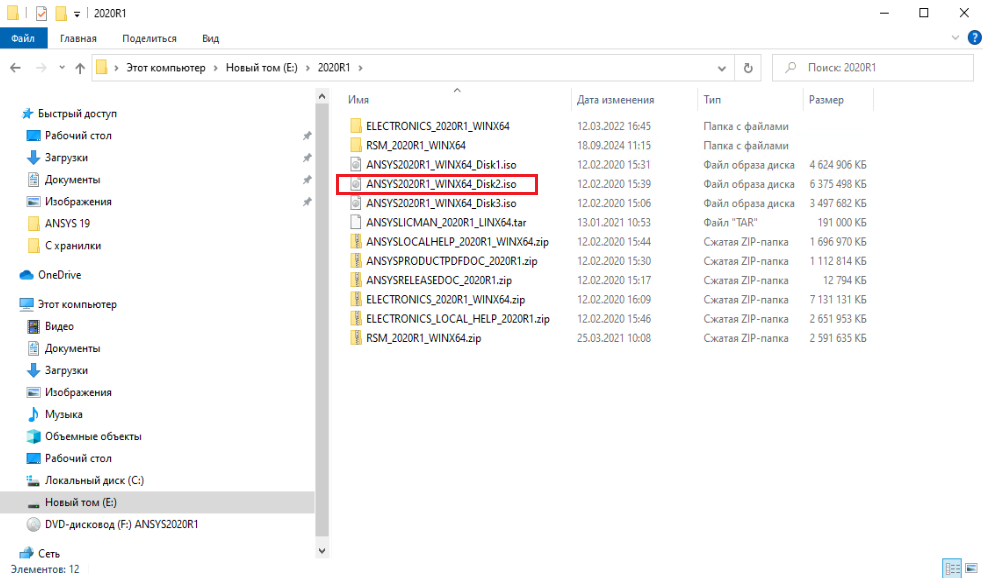Image resolution: width=983 pixels, height=578 pixels.
Task: Open quick access toolbar customize dropdown
Action: click(x=76, y=14)
